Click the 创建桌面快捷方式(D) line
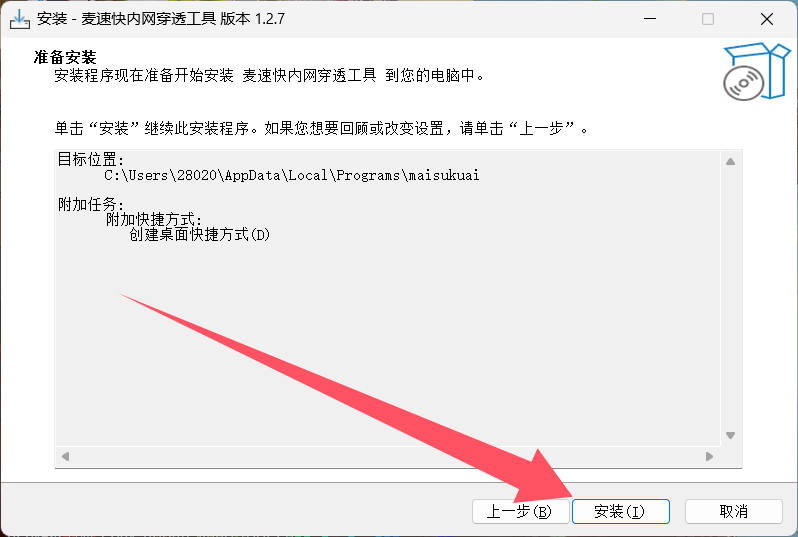 tap(200, 235)
